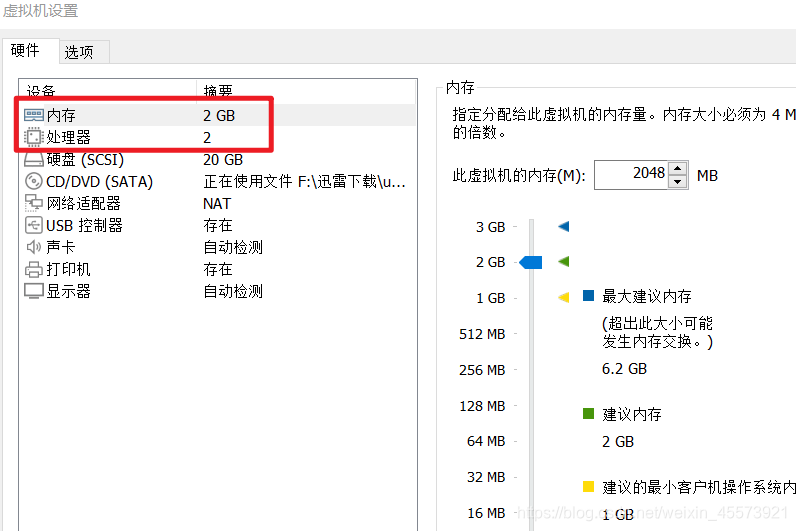Click the green recommended memory marker
Screen dimensions: 796x531
click(563, 262)
